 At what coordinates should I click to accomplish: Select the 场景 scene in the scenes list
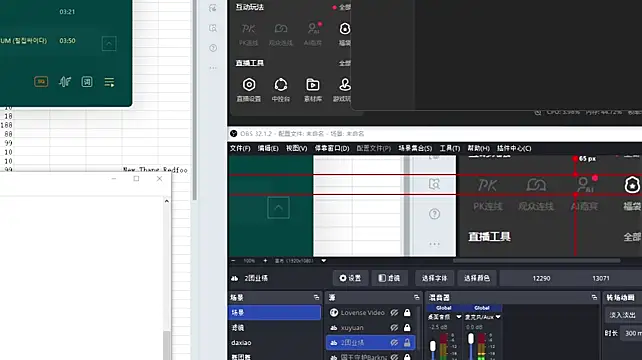[274, 312]
